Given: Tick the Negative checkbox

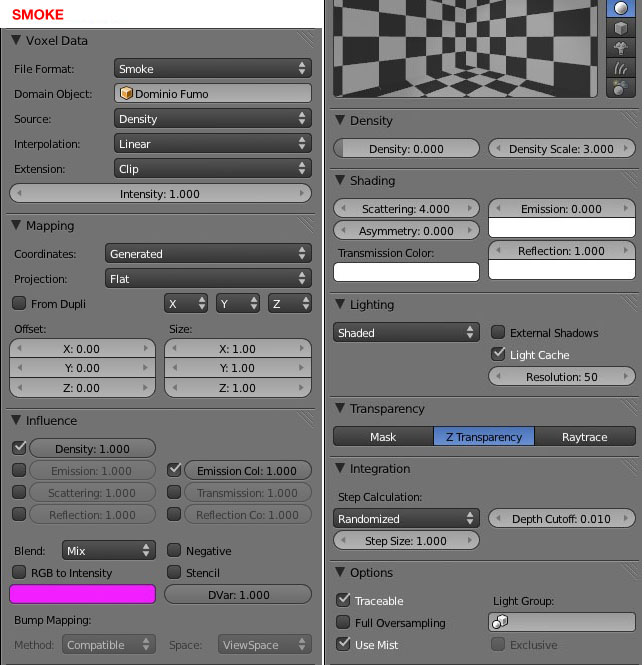Looking at the screenshot, I should (x=174, y=550).
